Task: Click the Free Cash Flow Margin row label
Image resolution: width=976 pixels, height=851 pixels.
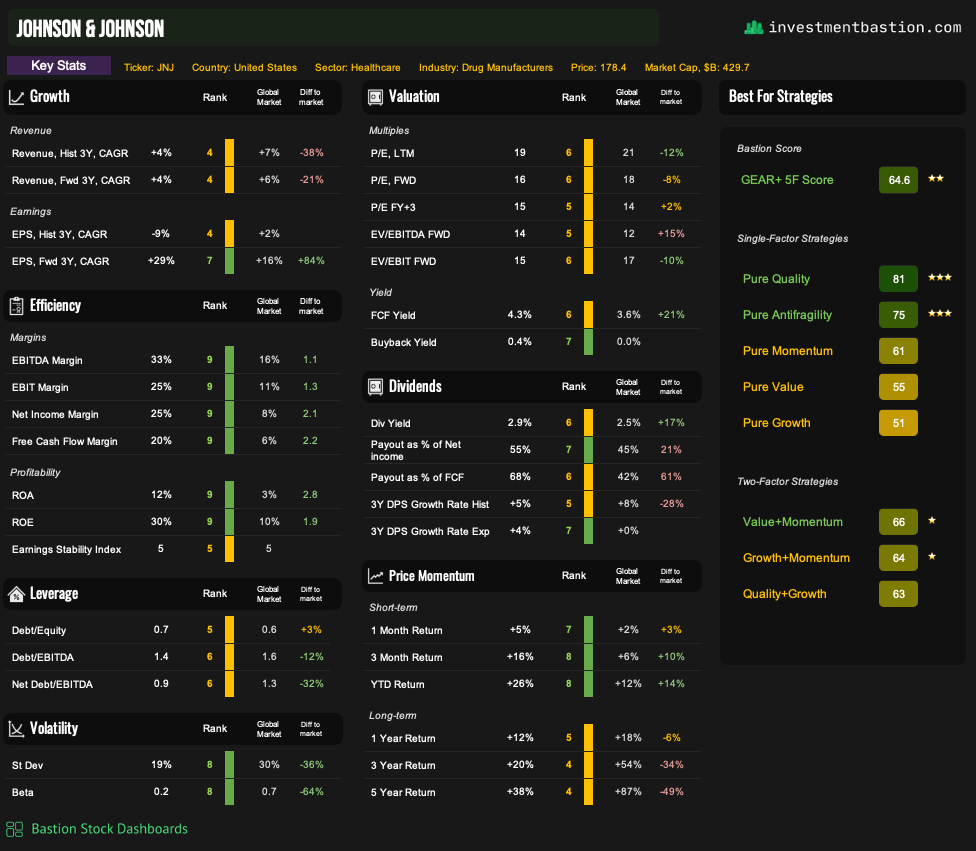Action: (64, 441)
